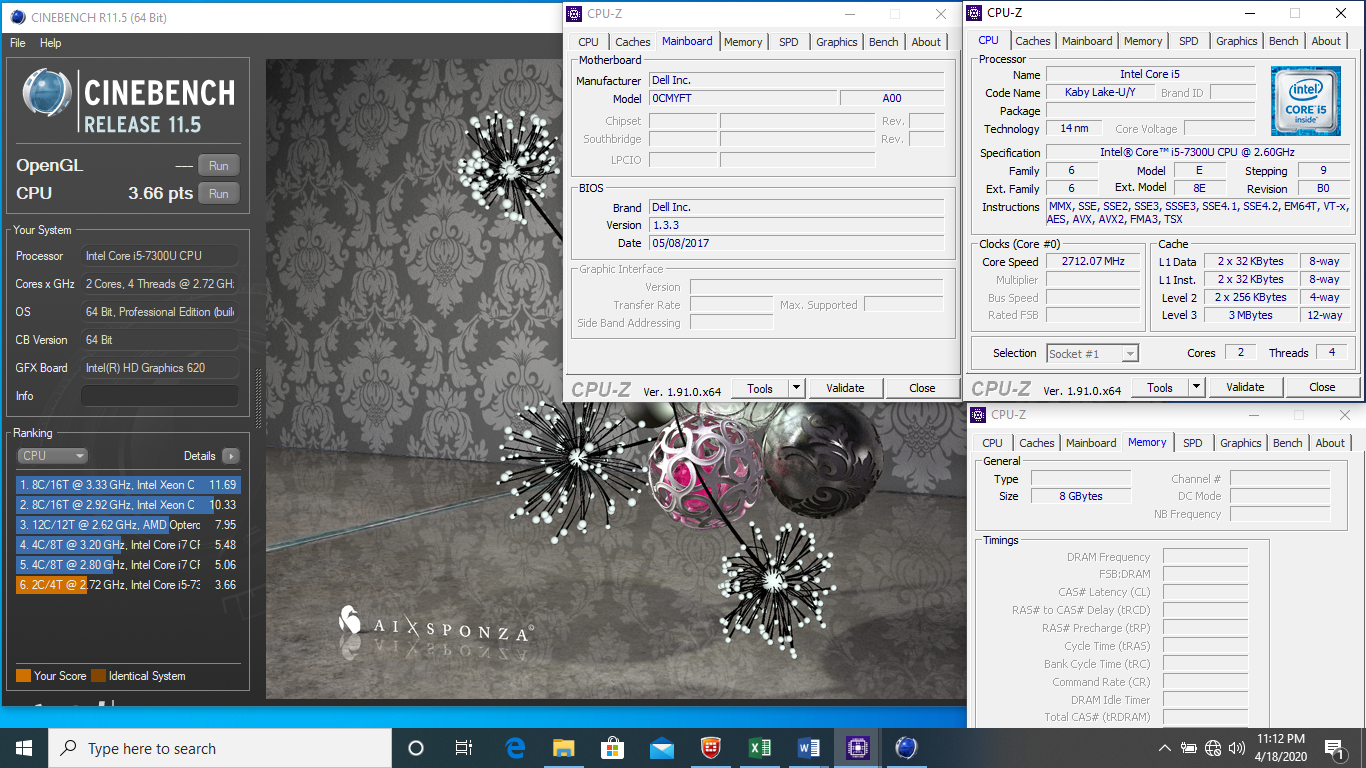Screen dimensions: 1366x768
Task: Open Graphics tab in bottom CPU-Z Memory window
Action: tap(1241, 443)
